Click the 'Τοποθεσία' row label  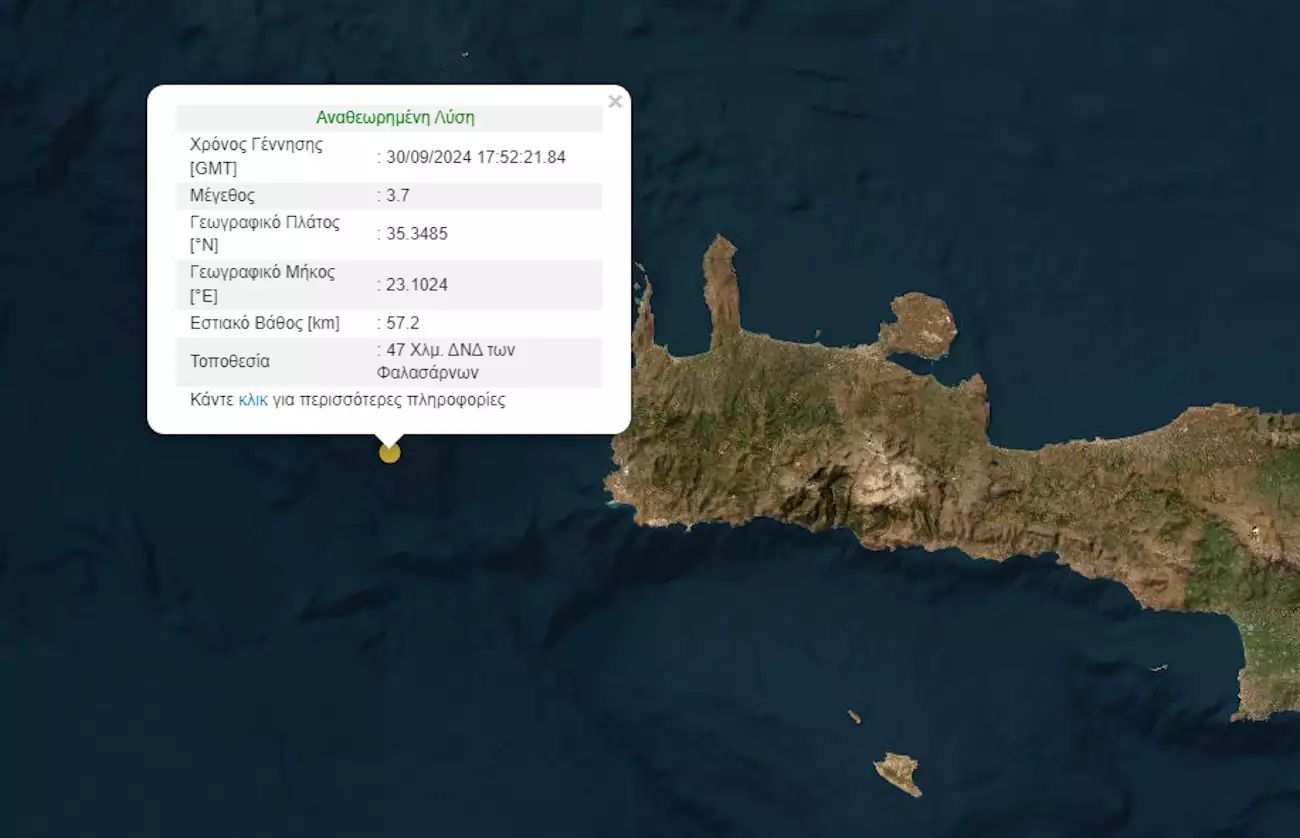[230, 361]
